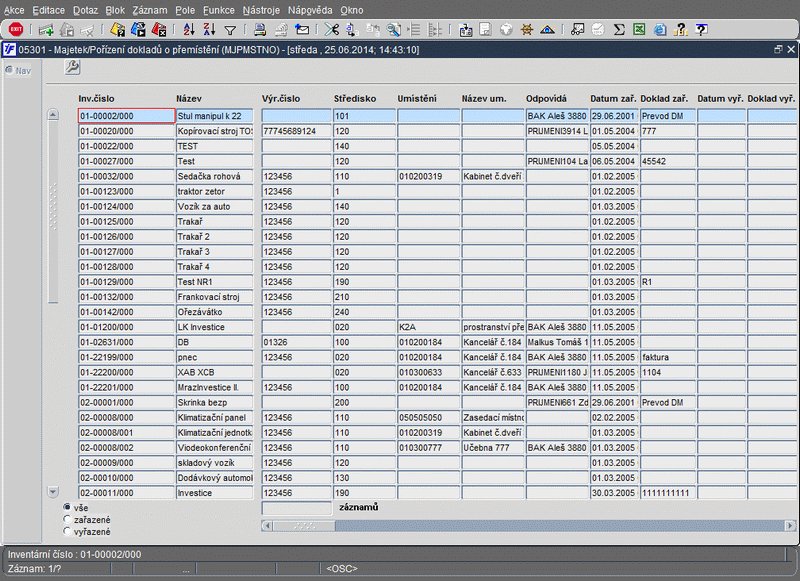This screenshot has height=581, width=800.
Task: Click the Sum (sigma) toolbar icon
Action: (x=619, y=29)
